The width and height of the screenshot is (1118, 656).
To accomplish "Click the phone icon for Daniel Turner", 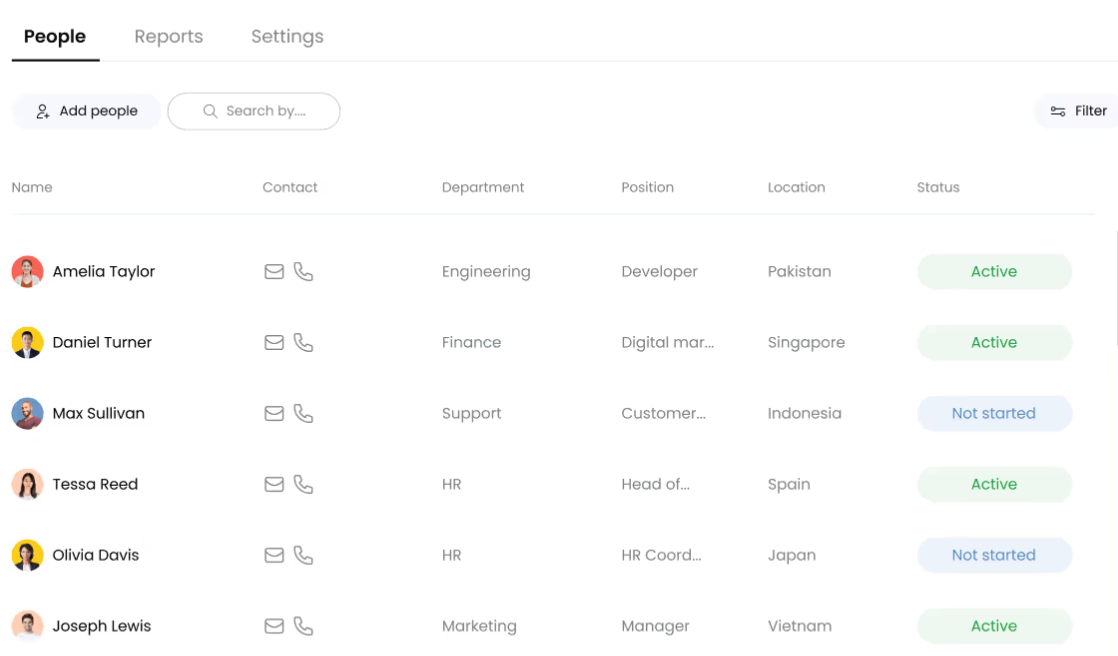I will (x=303, y=343).
